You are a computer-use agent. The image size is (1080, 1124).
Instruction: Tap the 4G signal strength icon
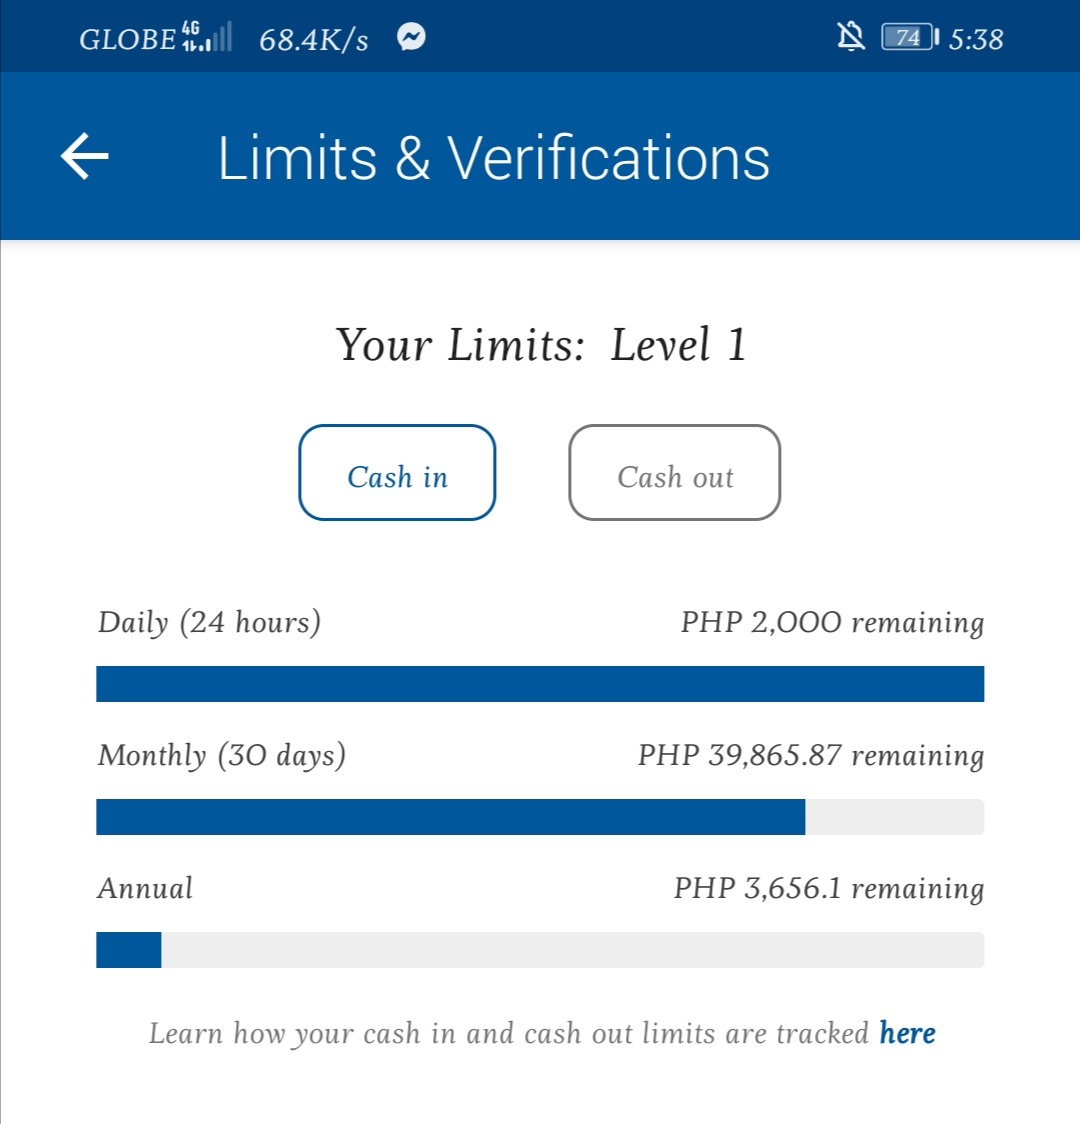(207, 37)
